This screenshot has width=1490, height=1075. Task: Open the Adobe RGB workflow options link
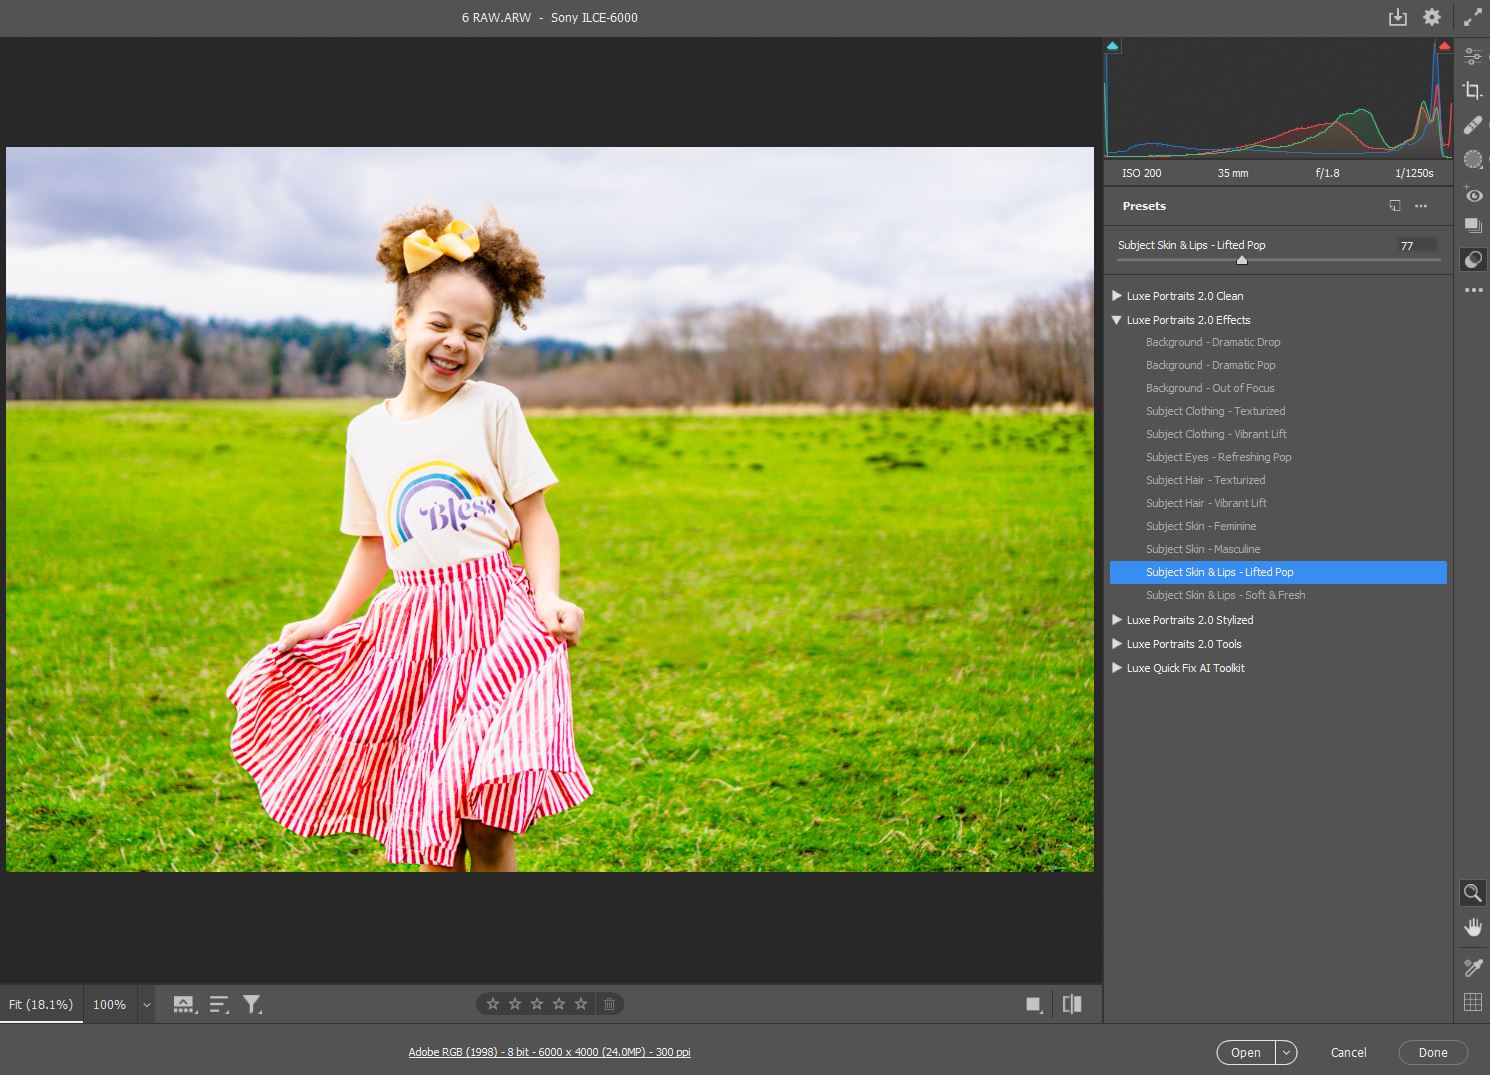click(549, 1052)
